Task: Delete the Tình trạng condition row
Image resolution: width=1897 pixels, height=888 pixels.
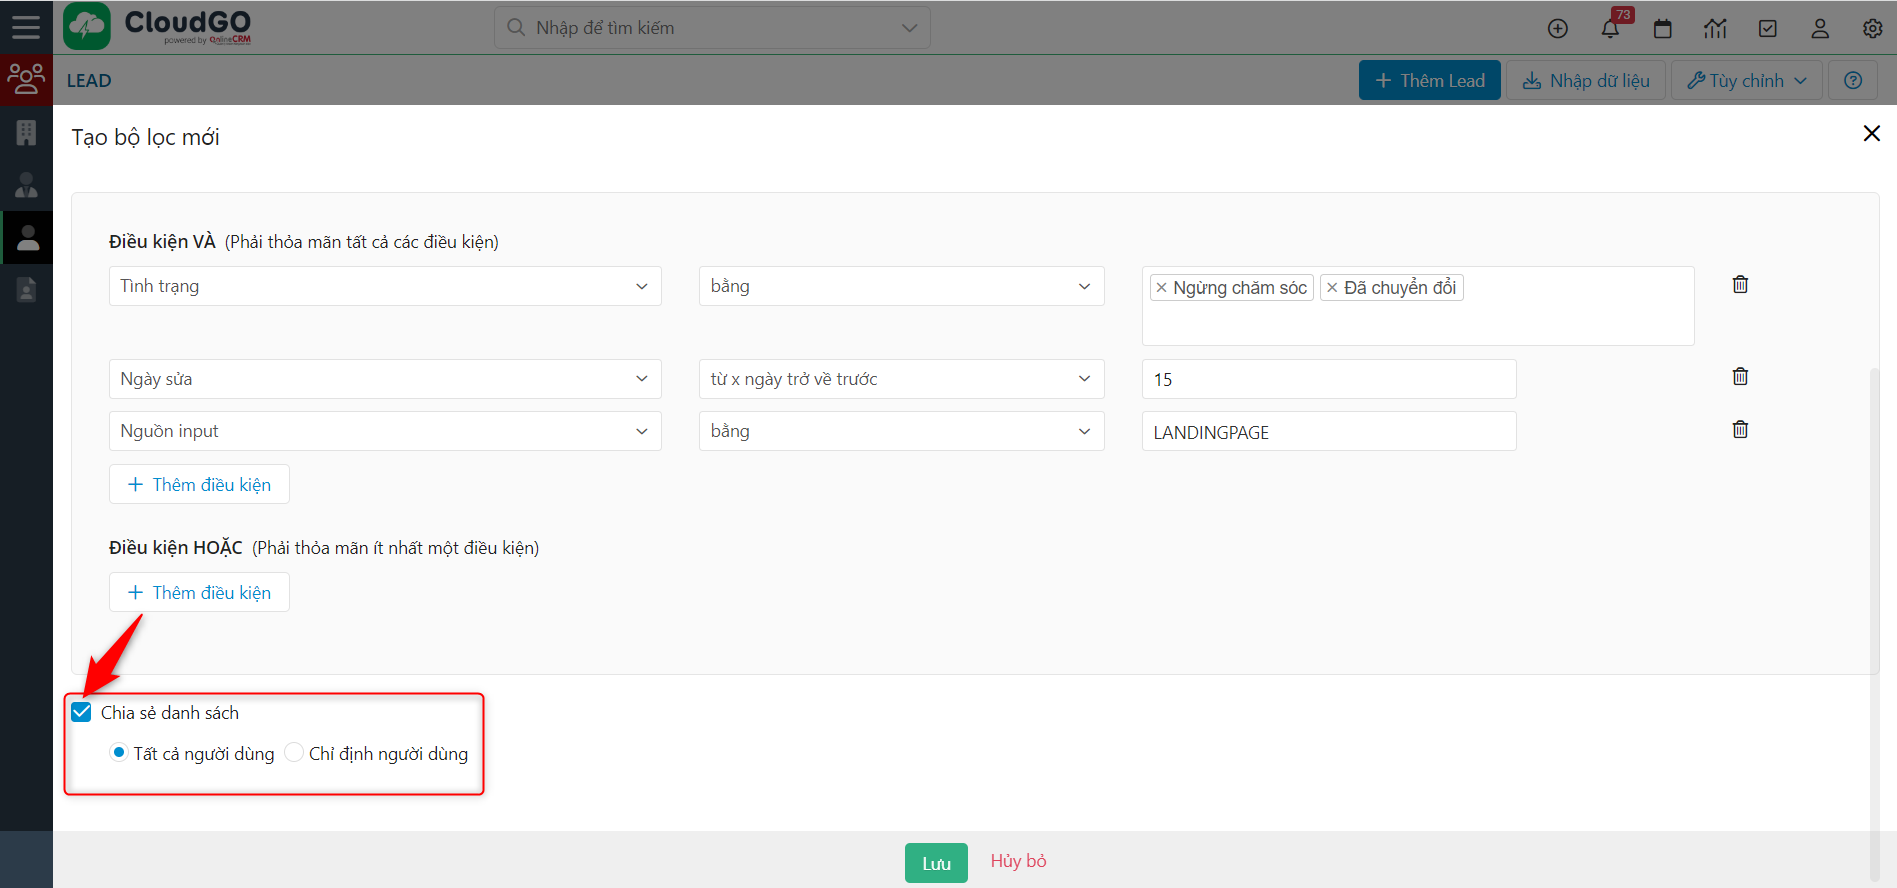Action: coord(1740,285)
